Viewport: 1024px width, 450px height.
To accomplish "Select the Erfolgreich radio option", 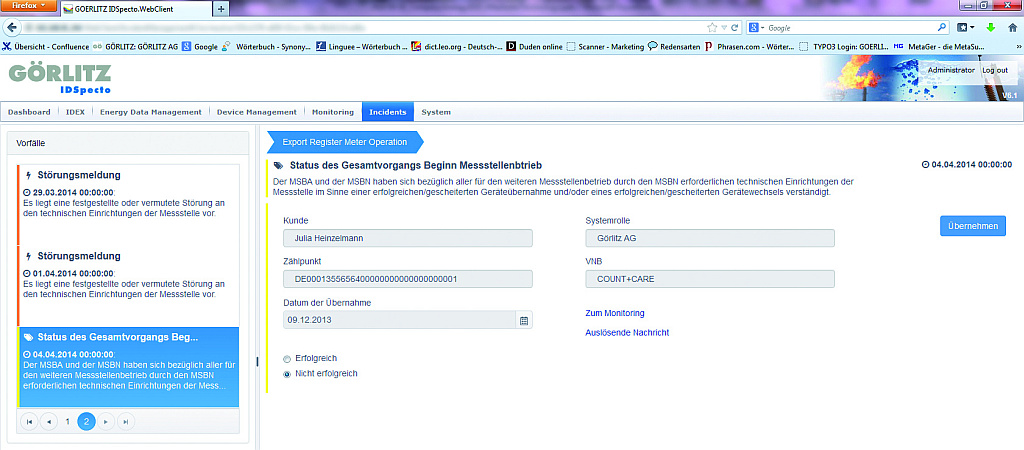I will coord(288,358).
